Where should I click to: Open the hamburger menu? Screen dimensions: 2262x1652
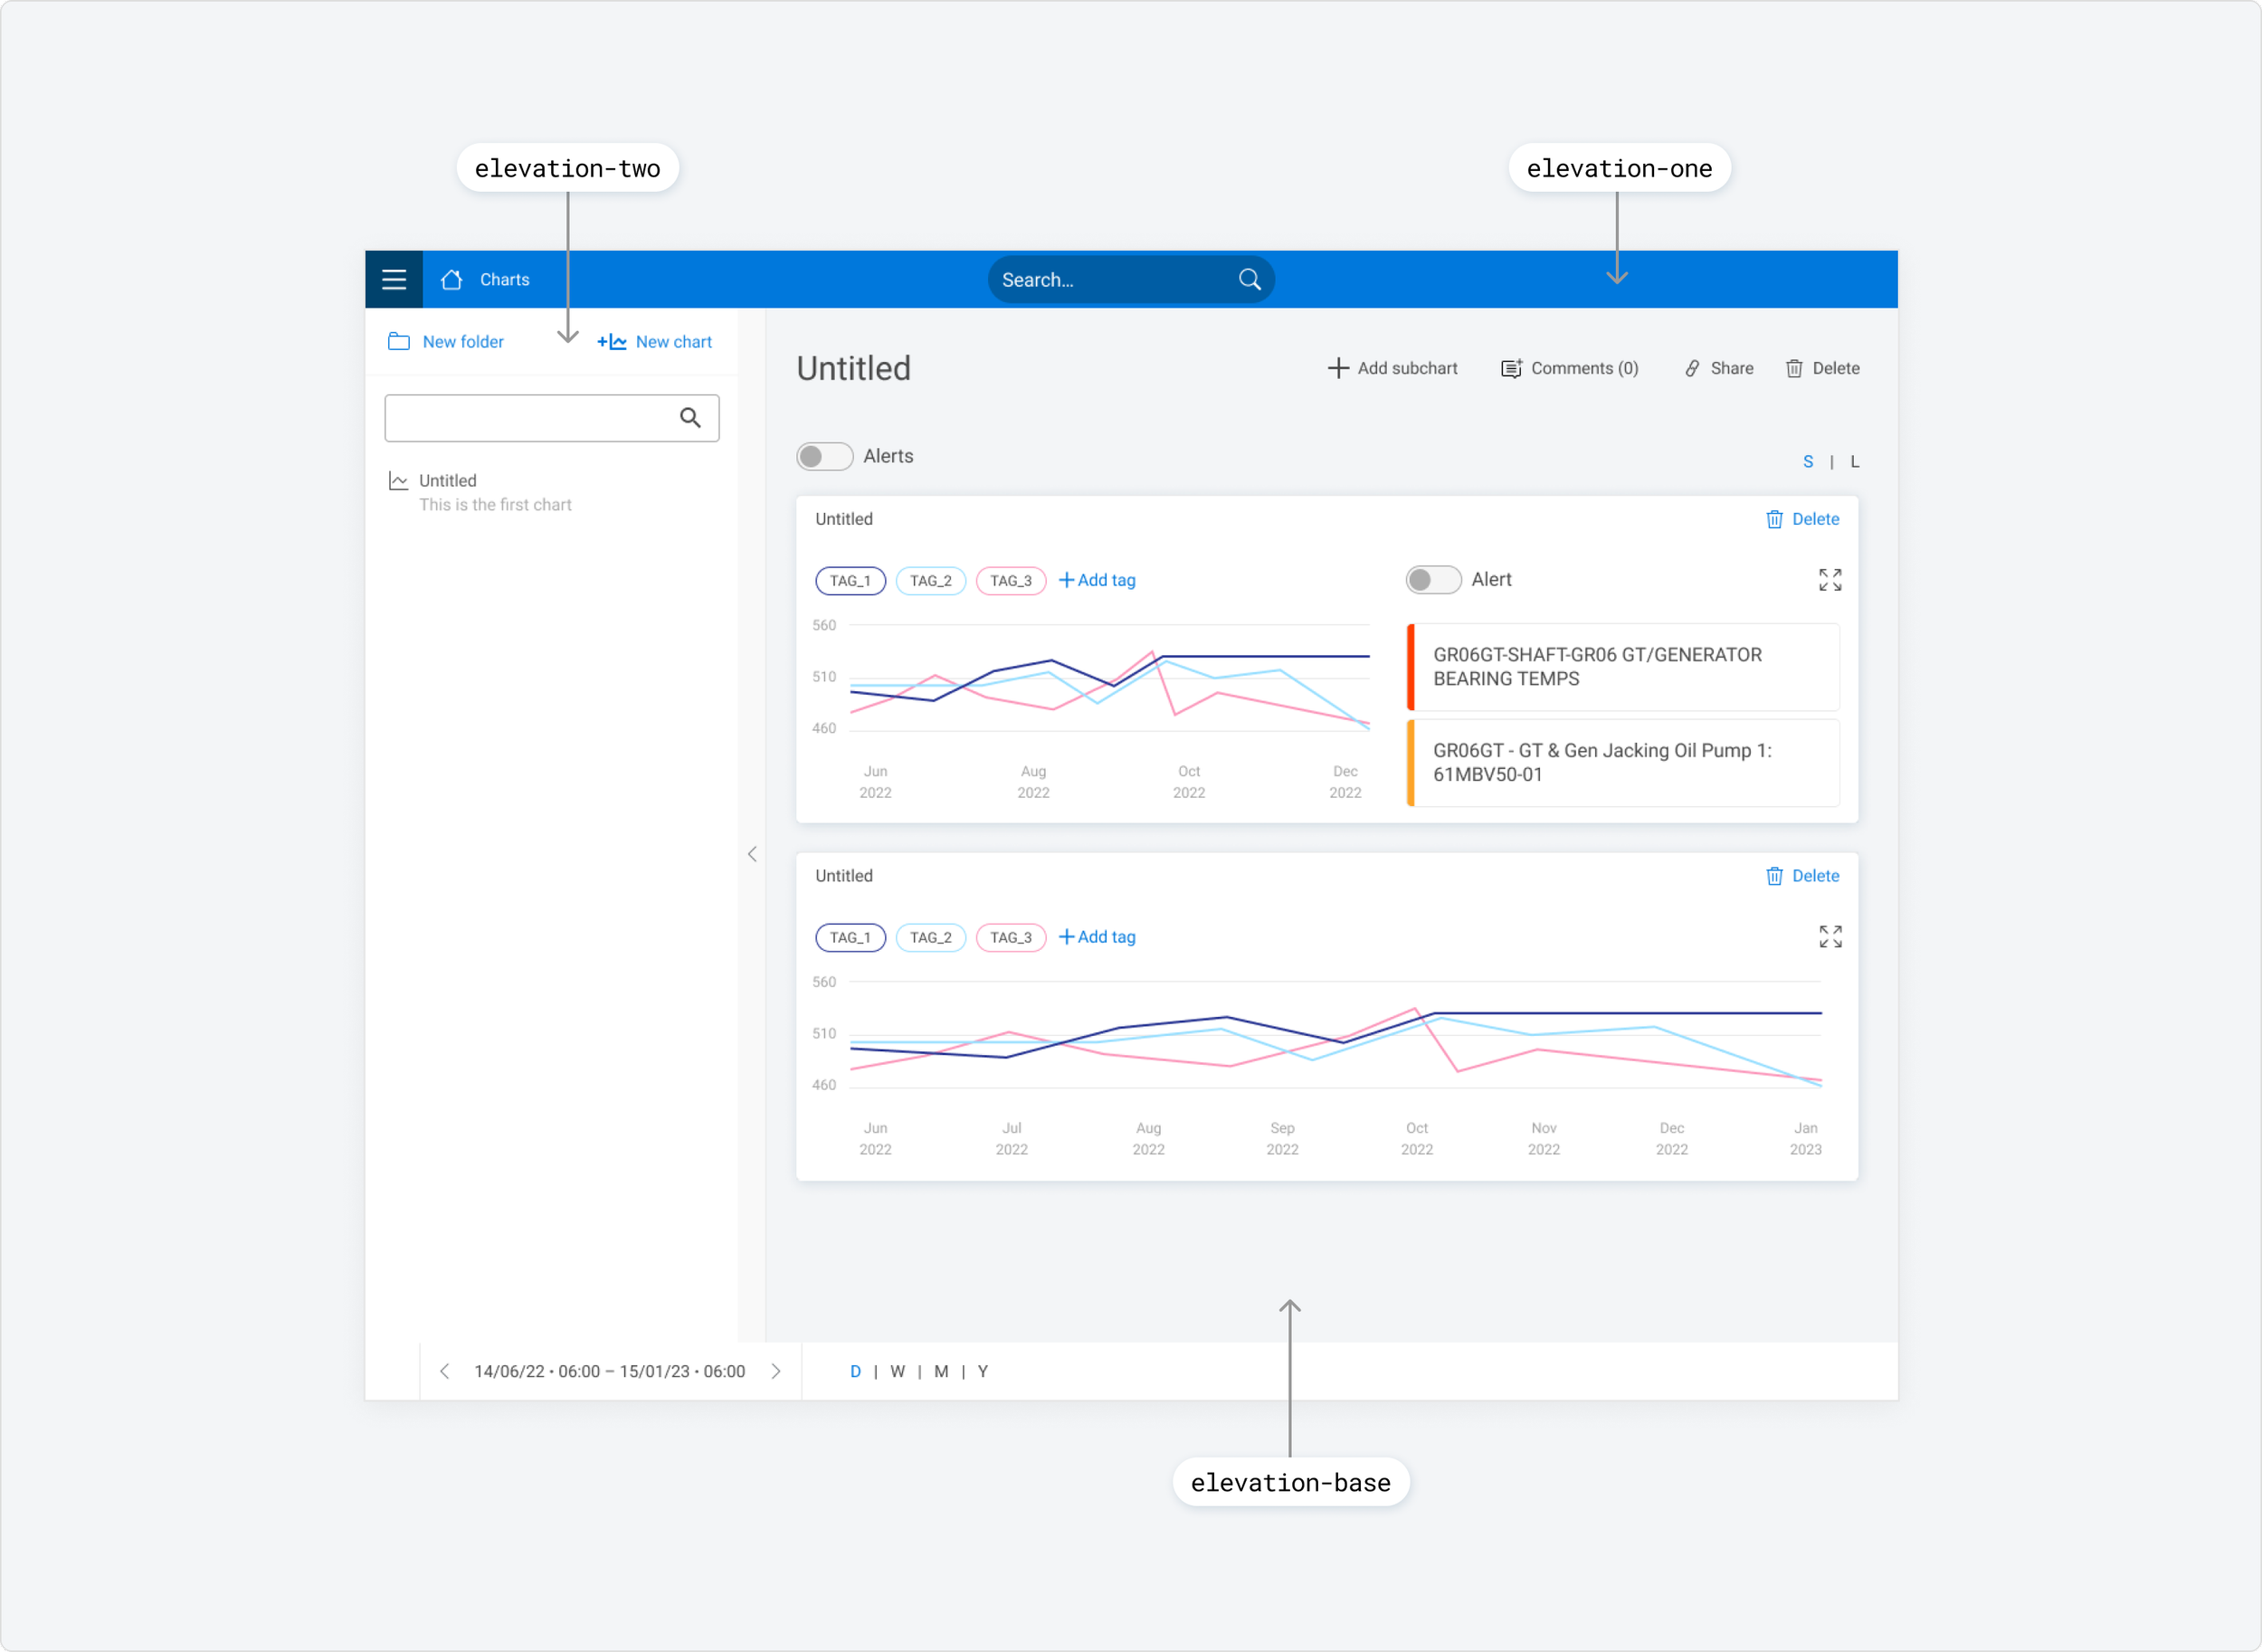[x=394, y=280]
